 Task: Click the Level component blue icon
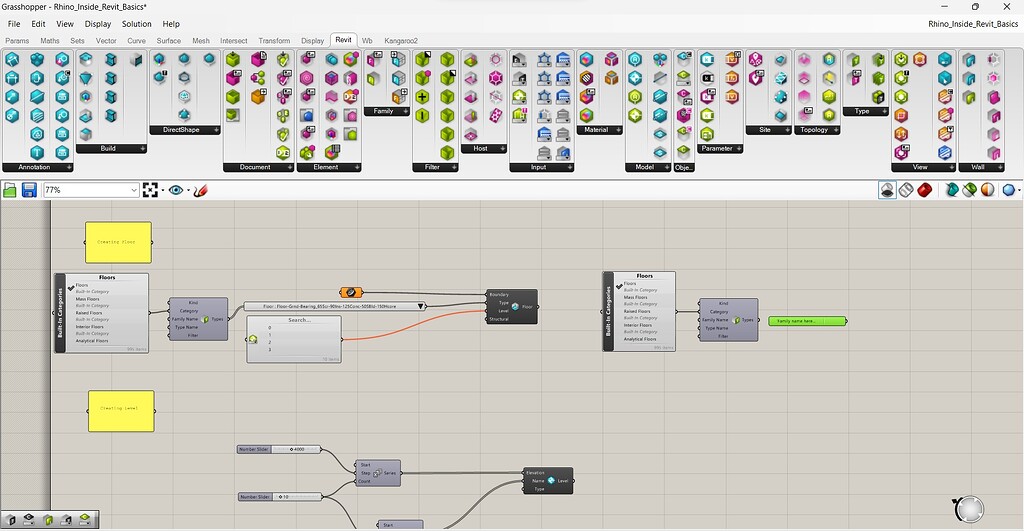coord(551,481)
